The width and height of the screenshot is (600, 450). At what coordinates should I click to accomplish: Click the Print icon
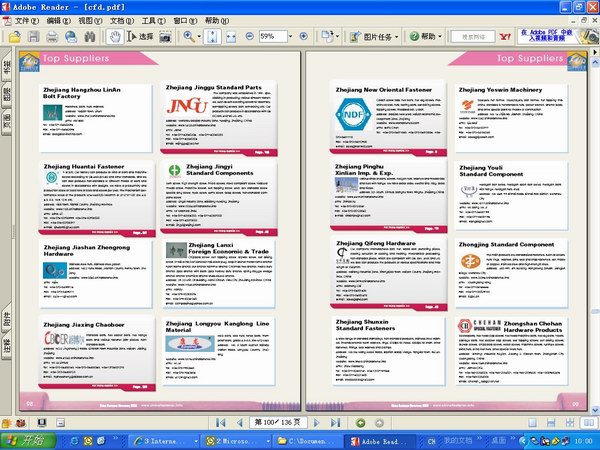tap(52, 36)
